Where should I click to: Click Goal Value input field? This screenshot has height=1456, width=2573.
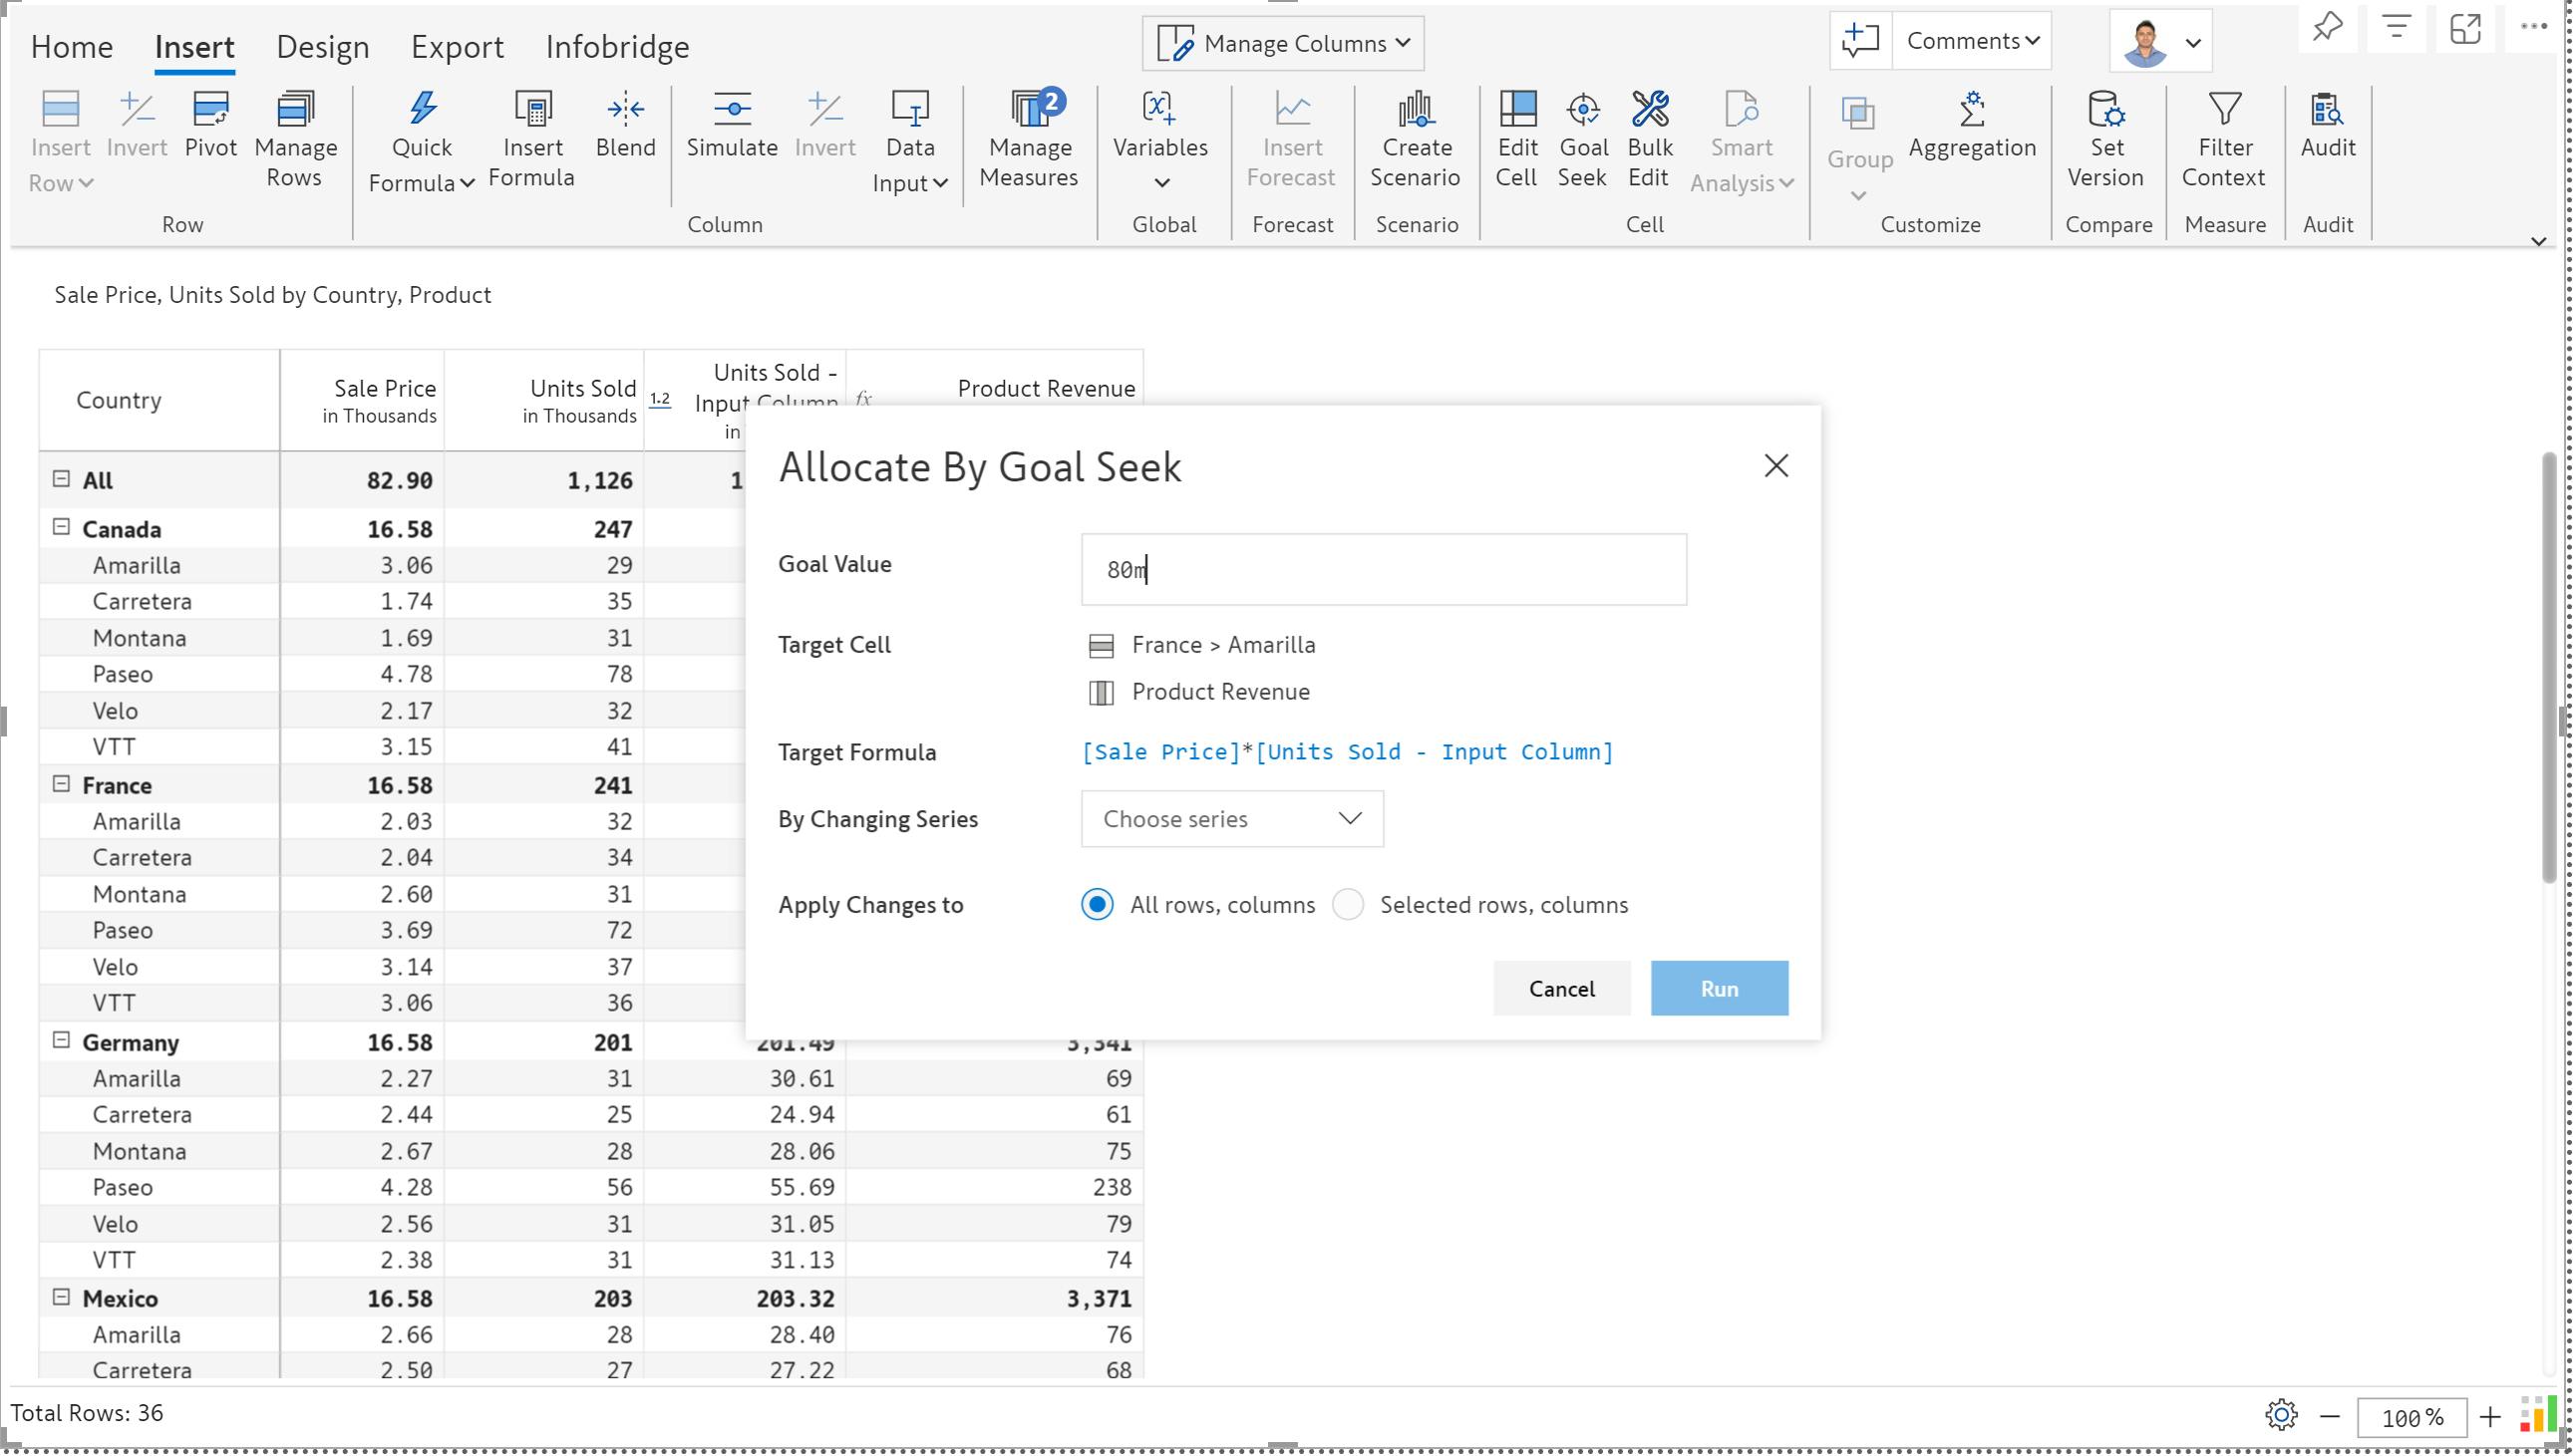[x=1383, y=569]
